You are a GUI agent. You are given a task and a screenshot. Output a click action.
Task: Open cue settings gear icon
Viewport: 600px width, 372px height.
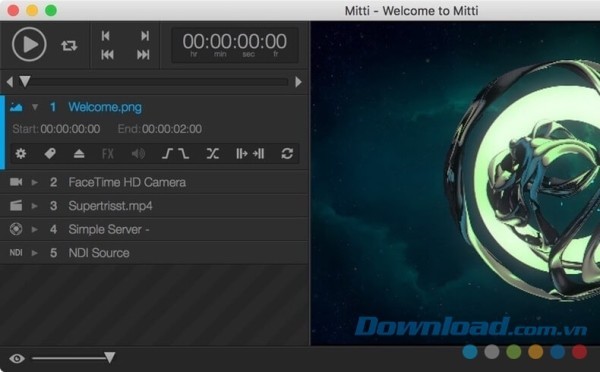pos(21,154)
